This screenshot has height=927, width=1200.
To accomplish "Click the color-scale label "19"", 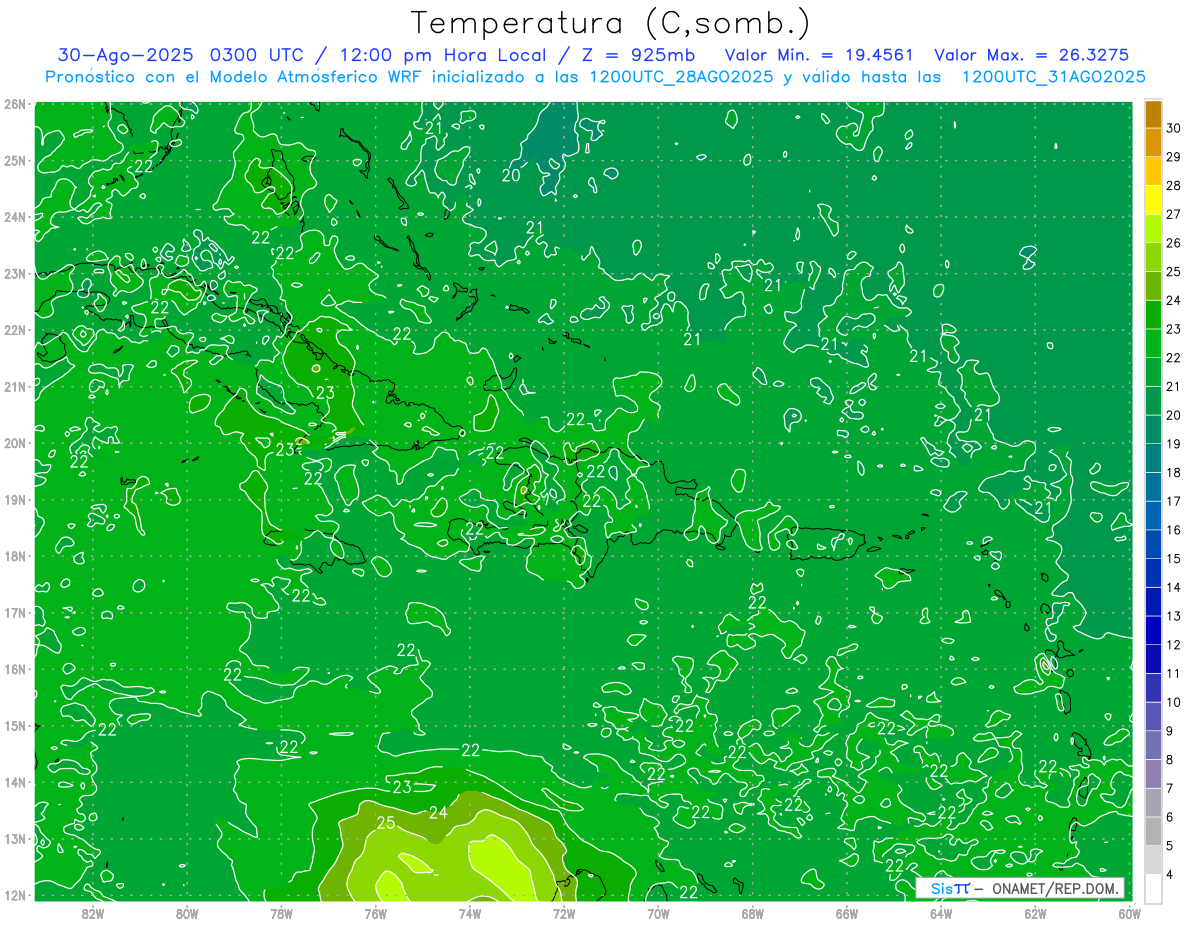I will click(x=1173, y=444).
